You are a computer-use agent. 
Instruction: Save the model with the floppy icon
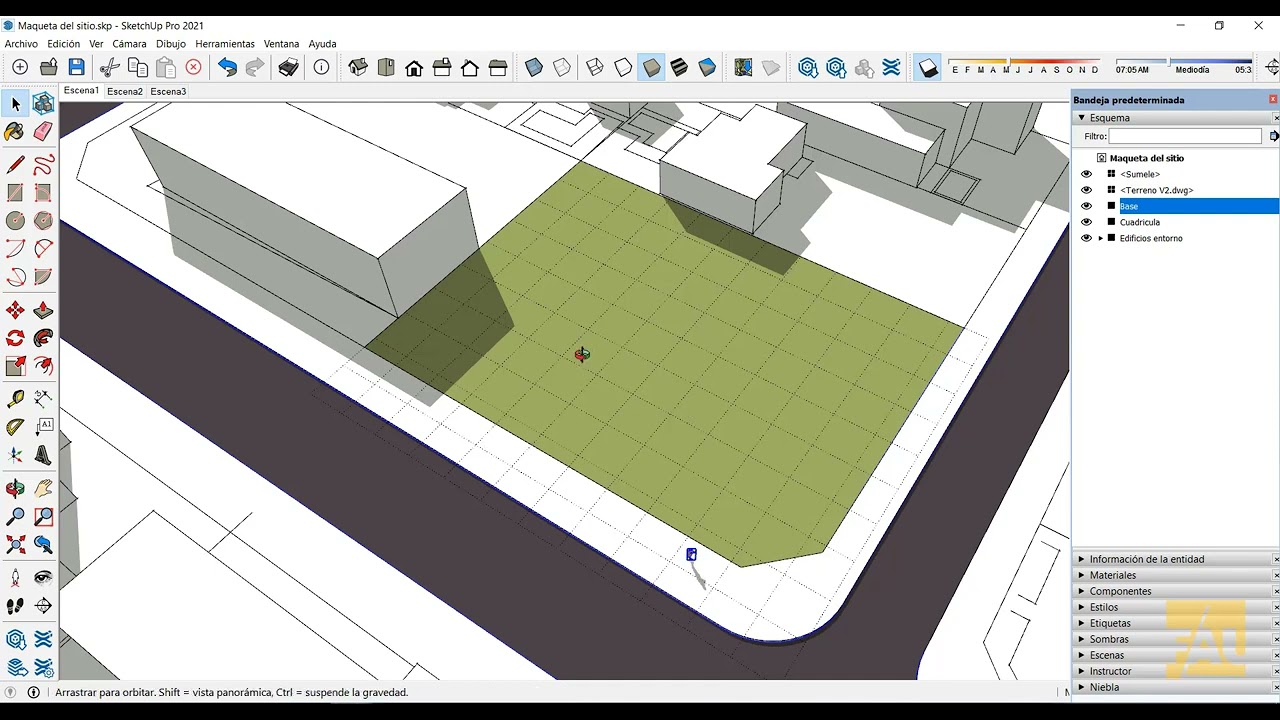[x=77, y=68]
